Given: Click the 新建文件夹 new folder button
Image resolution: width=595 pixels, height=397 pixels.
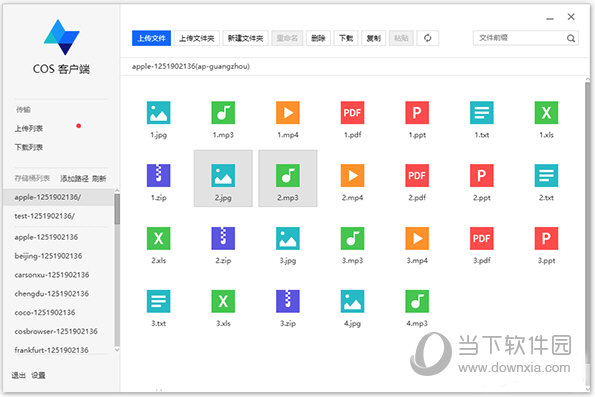Looking at the screenshot, I should pos(245,38).
